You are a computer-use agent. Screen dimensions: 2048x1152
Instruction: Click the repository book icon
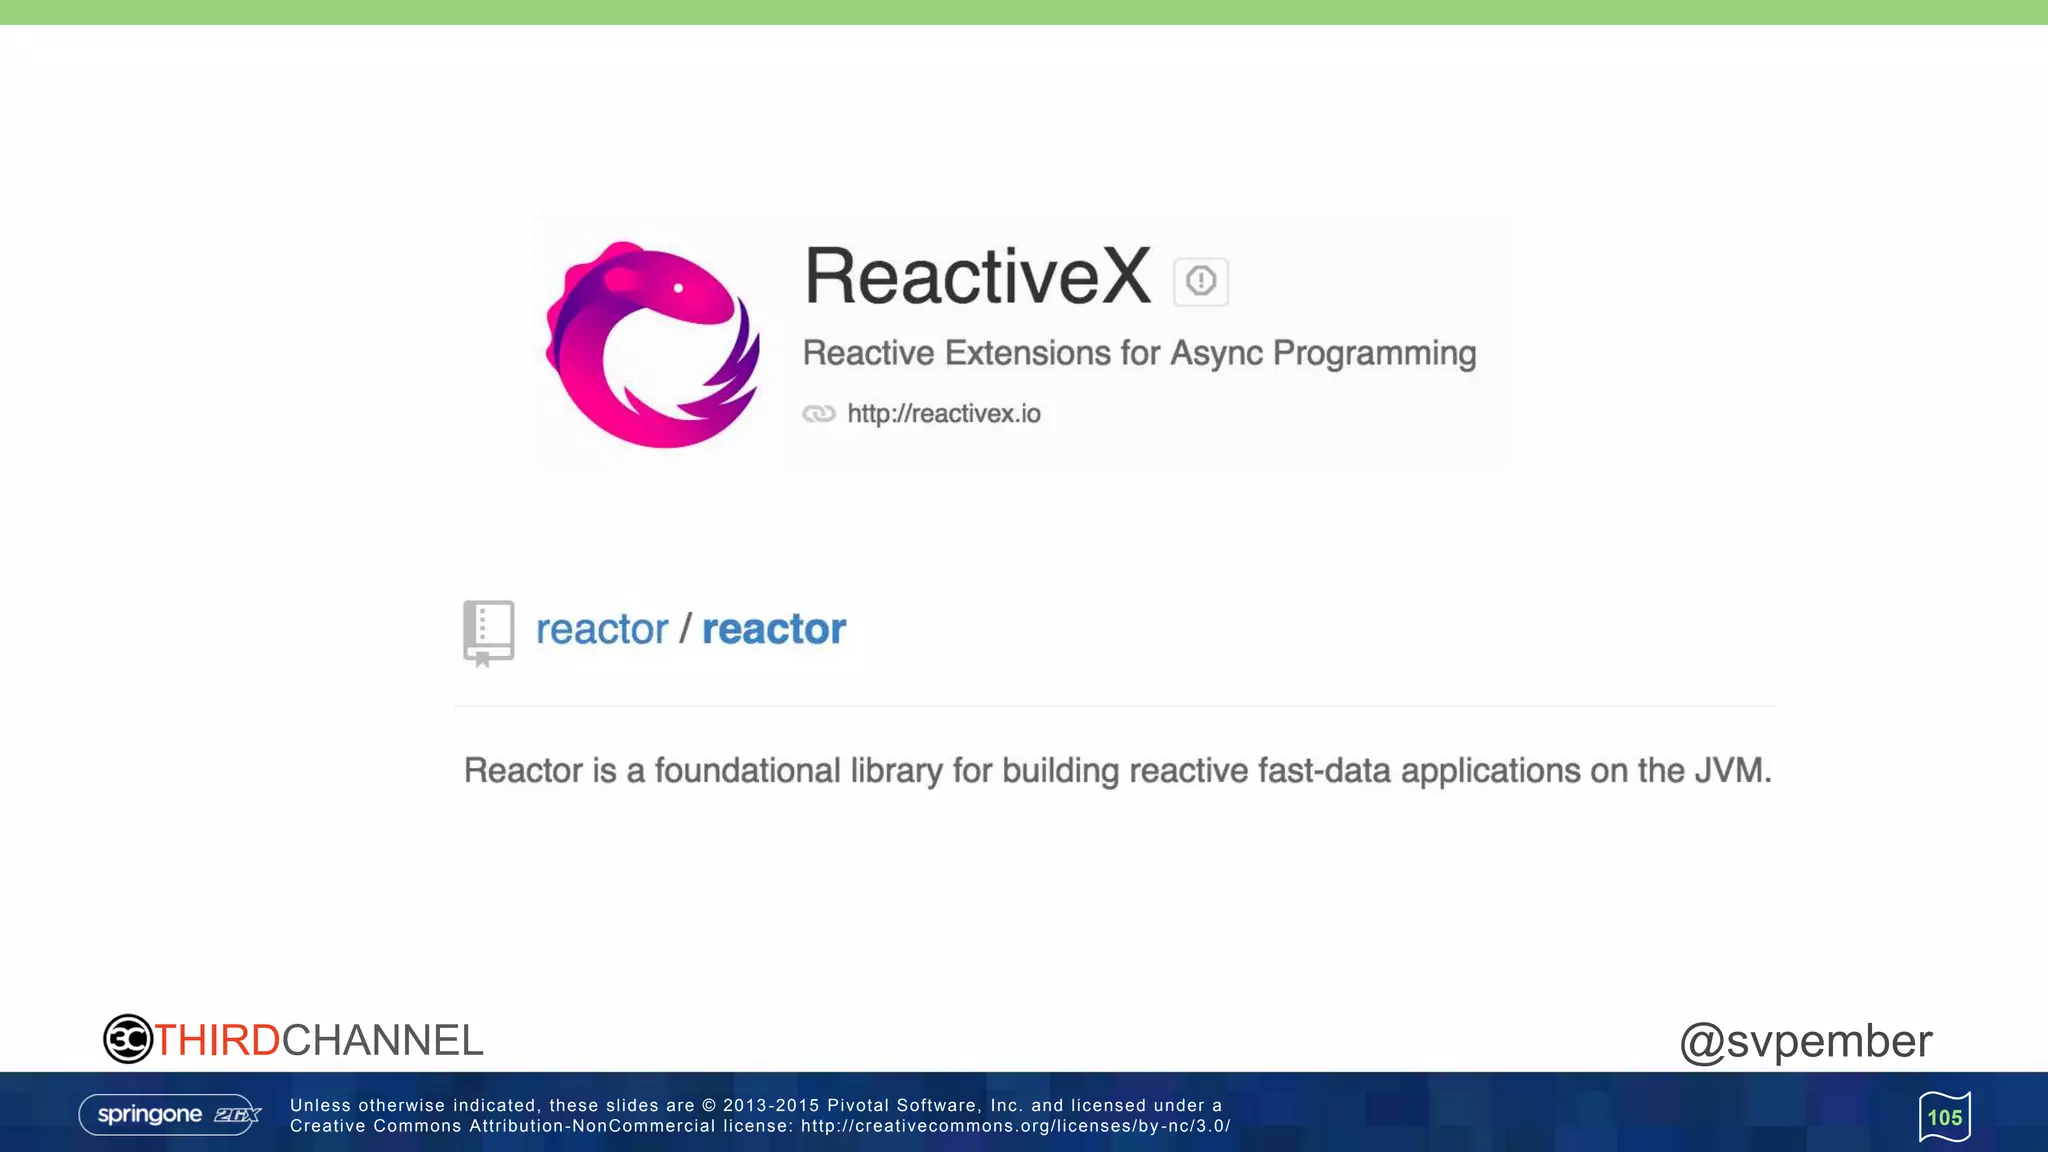[x=488, y=632]
